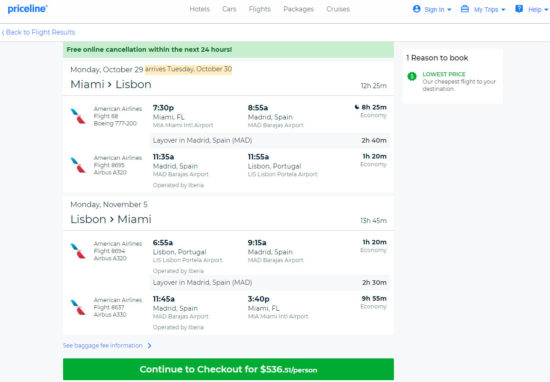550x382 pixels.
Task: Click American Airlines logo for Flight 68
Action: (x=78, y=116)
